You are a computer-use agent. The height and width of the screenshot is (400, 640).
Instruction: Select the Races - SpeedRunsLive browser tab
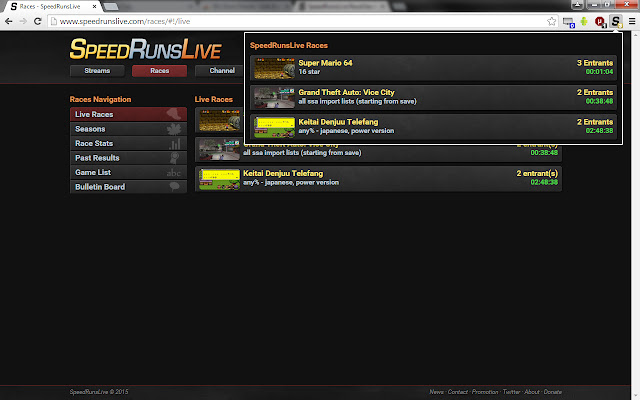[x=53, y=7]
